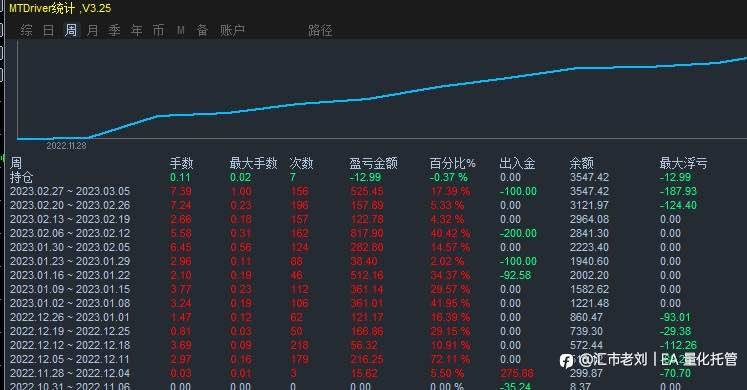Select the 年 yearly tab
Screen dimensions: 747x390
(137, 30)
